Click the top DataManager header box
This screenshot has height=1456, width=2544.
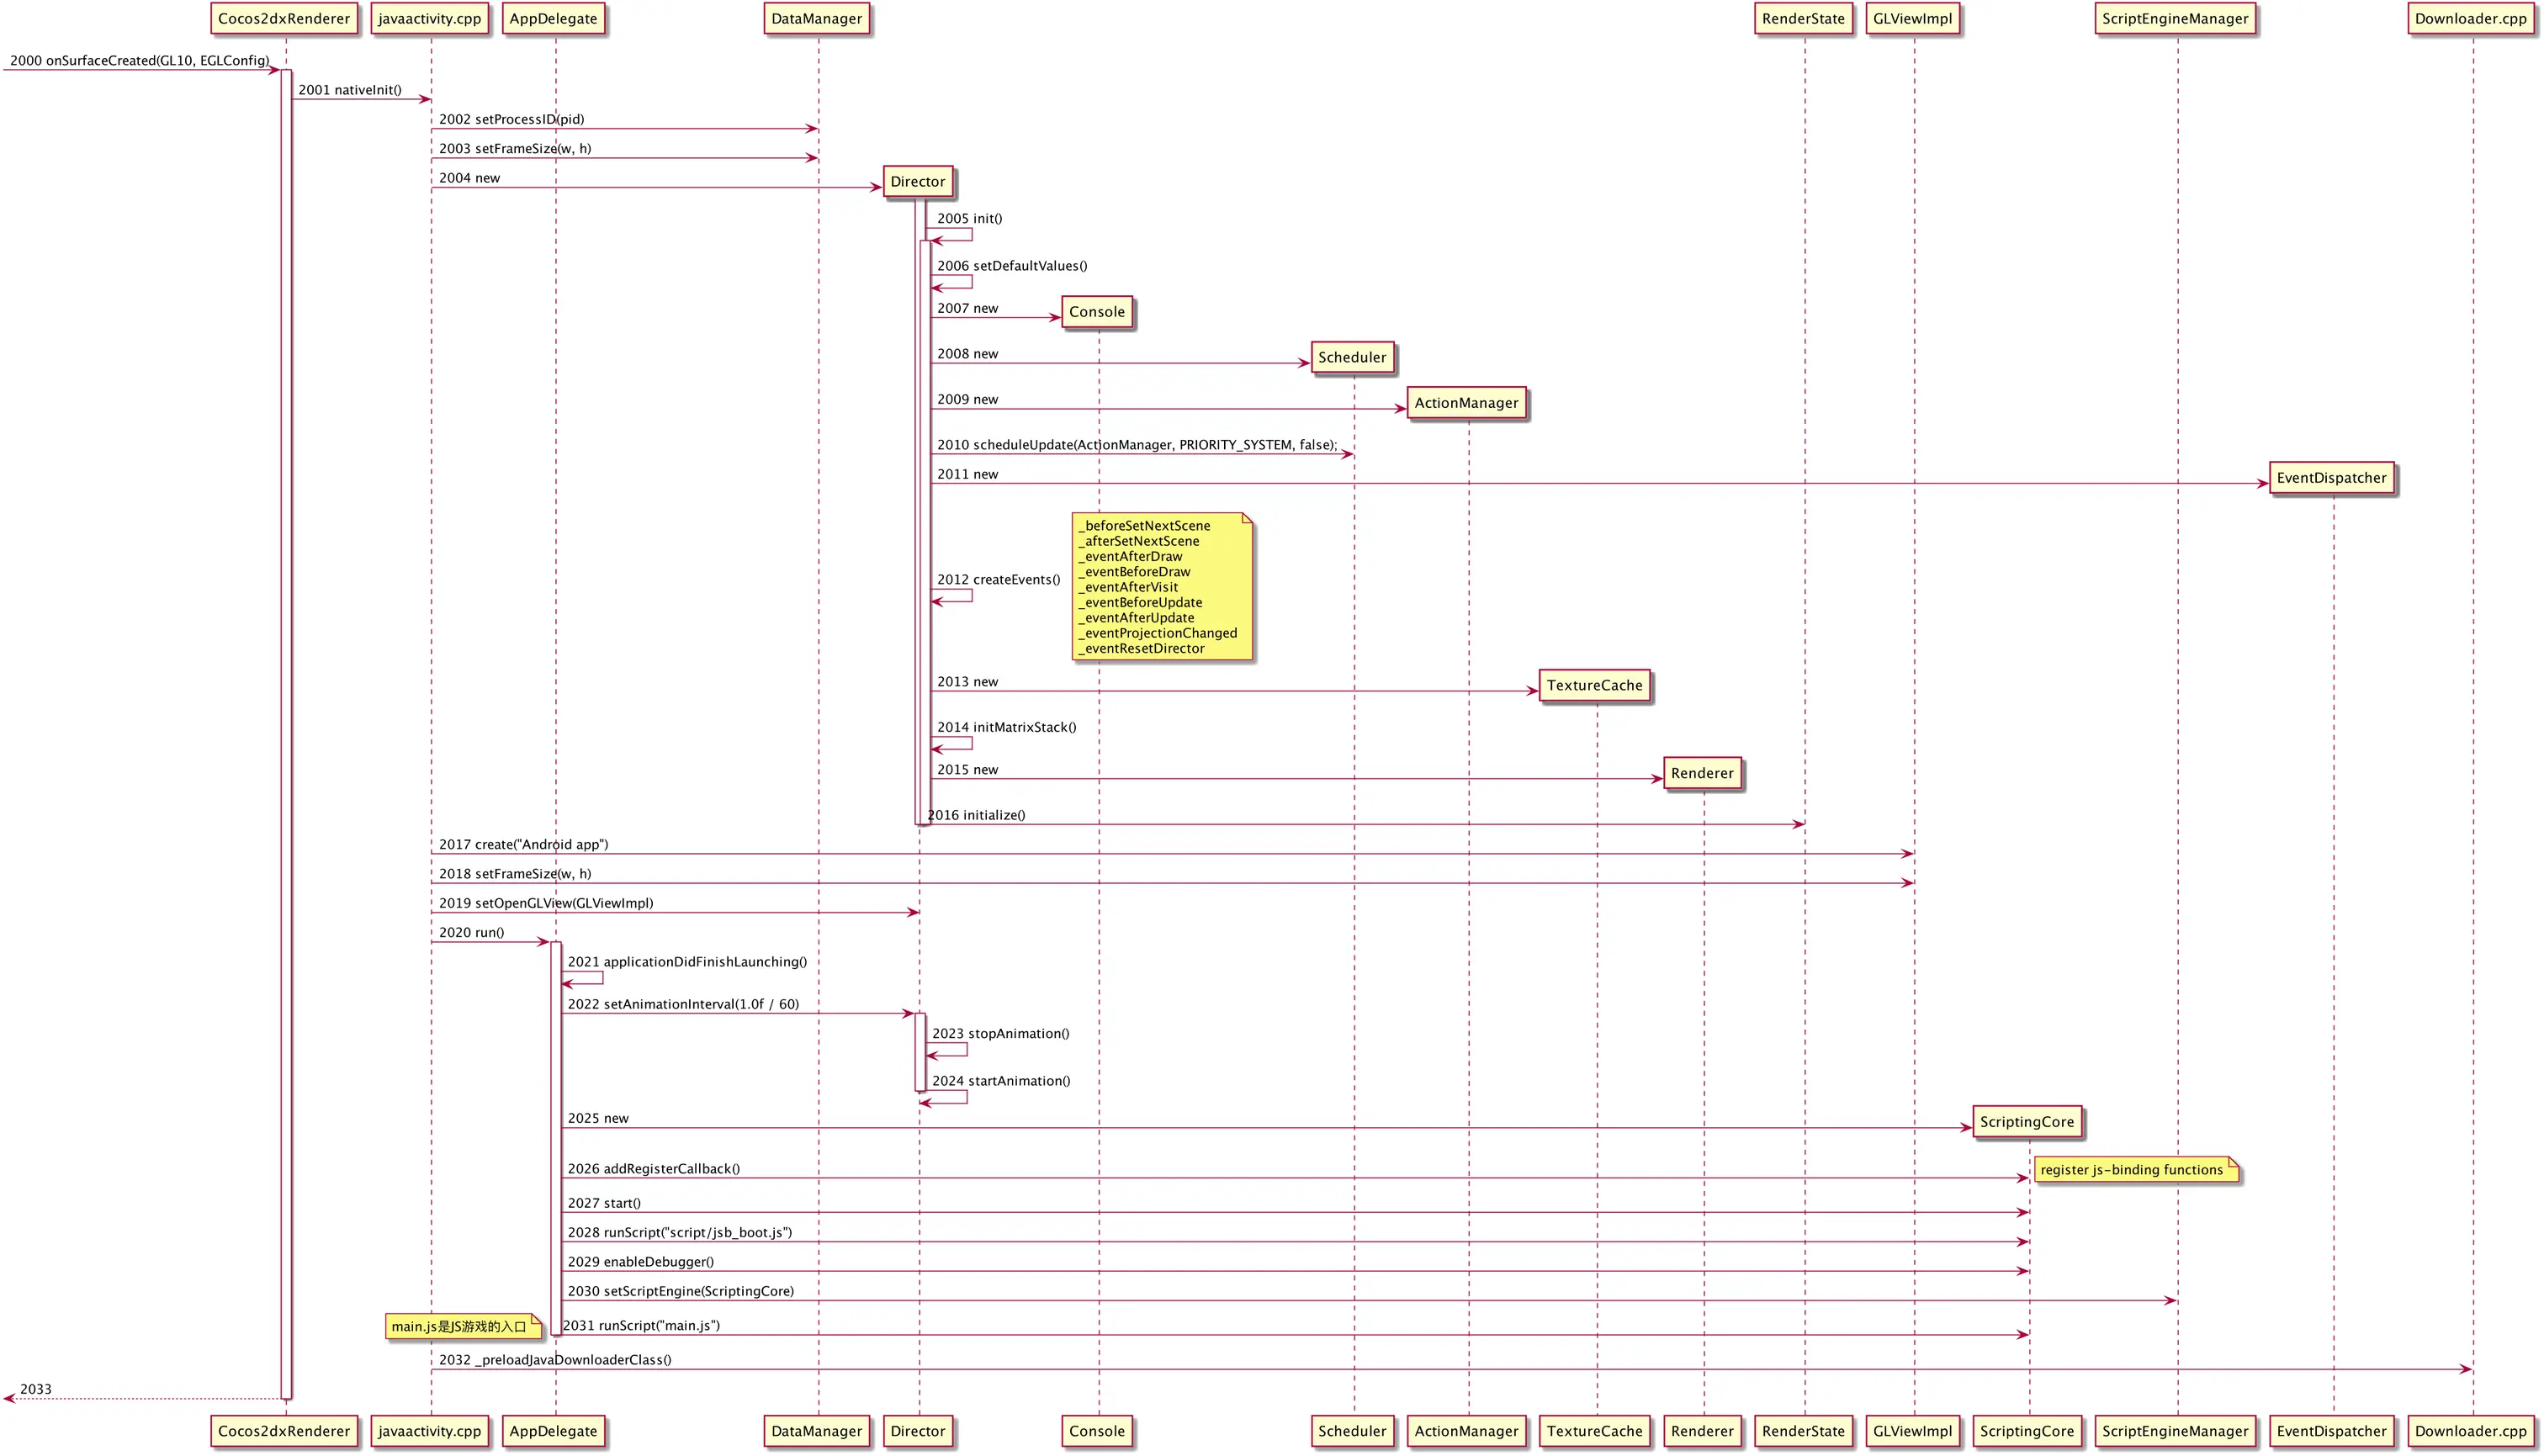pos(816,19)
